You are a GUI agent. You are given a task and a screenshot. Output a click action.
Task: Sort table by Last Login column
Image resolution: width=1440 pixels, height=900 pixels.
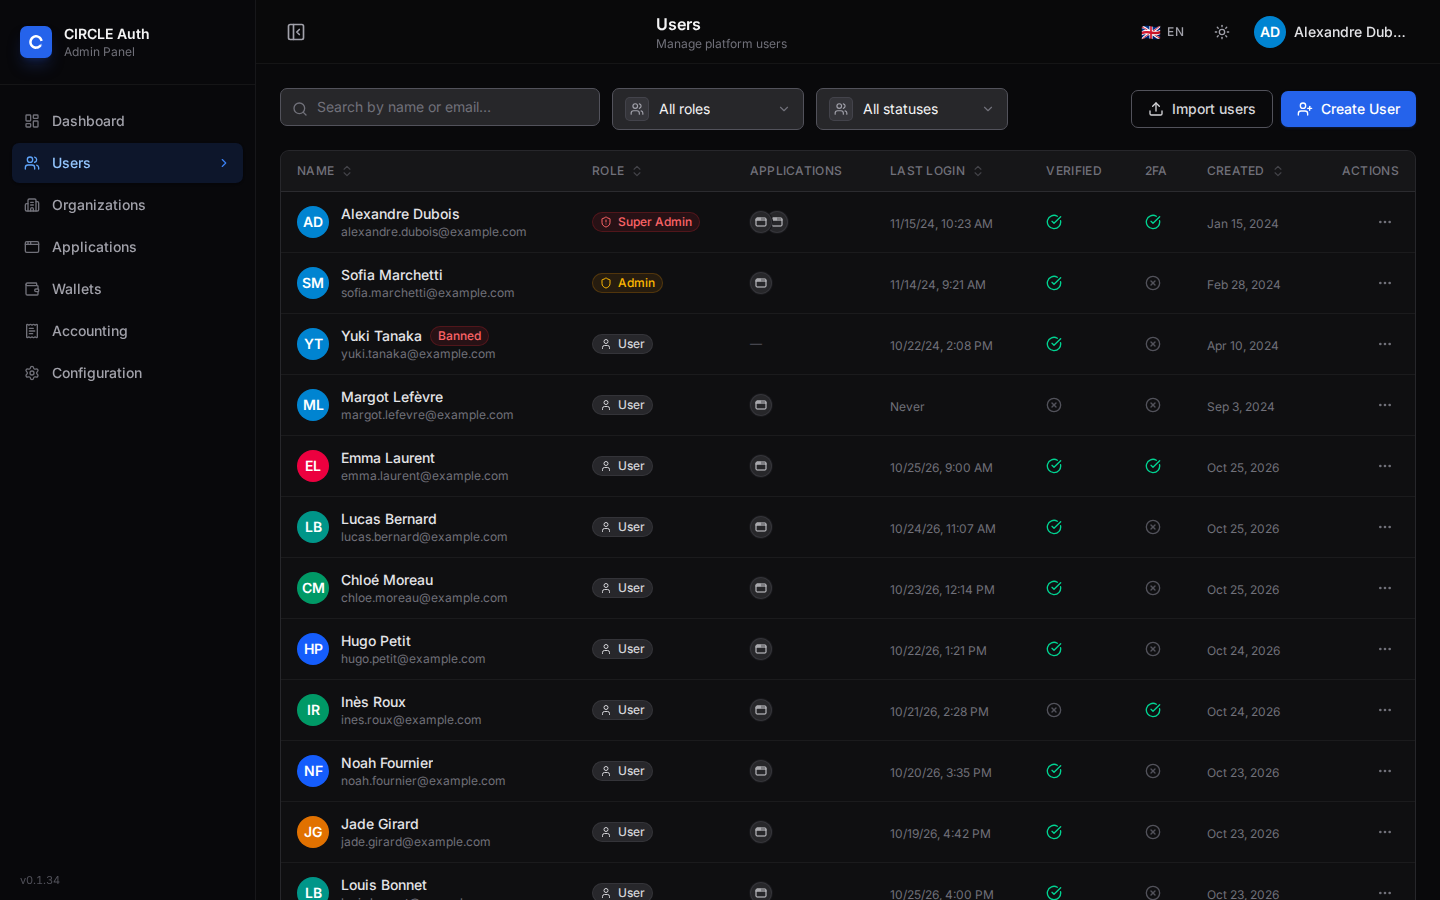tap(937, 171)
